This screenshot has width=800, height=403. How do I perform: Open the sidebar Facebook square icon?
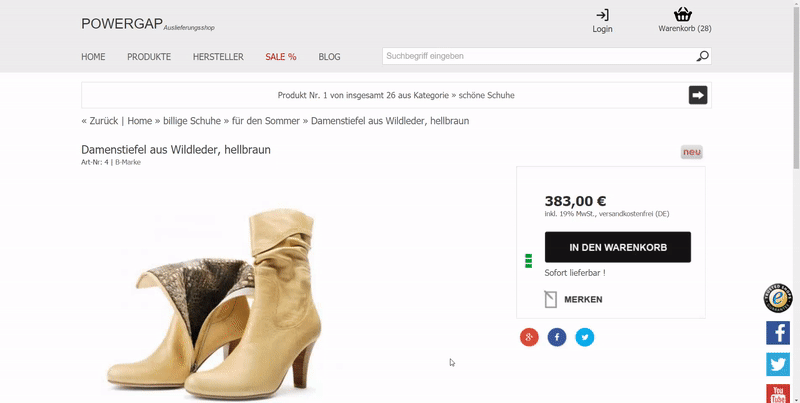(x=778, y=333)
